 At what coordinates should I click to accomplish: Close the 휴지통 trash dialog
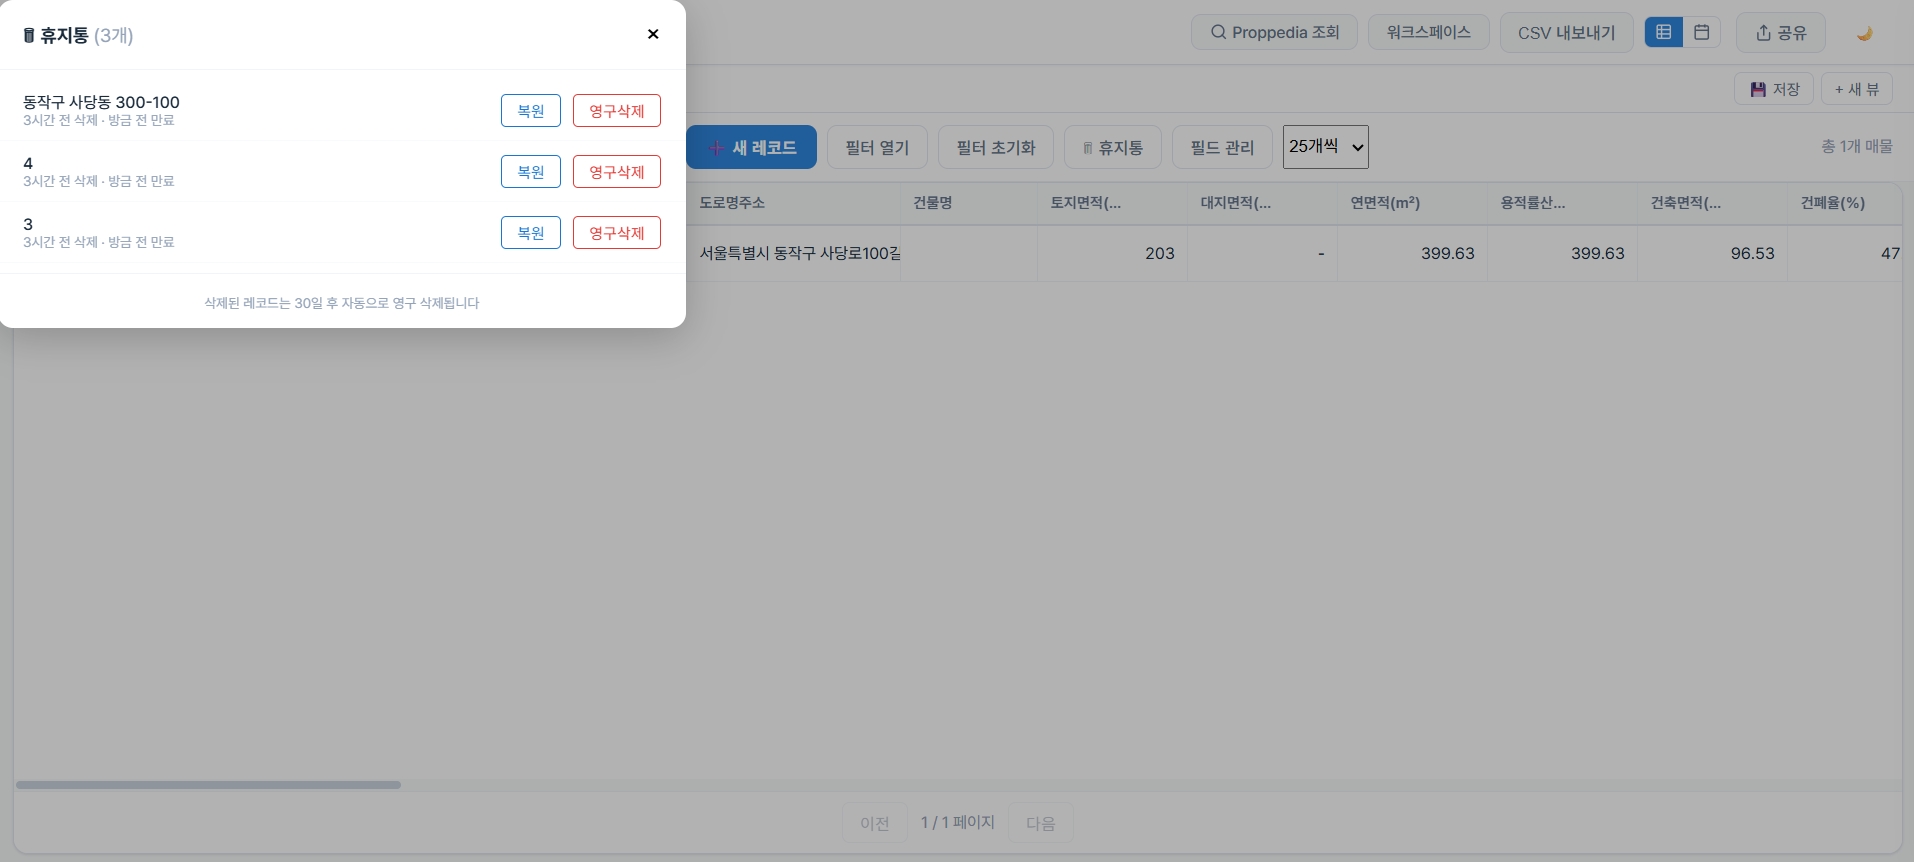653,34
